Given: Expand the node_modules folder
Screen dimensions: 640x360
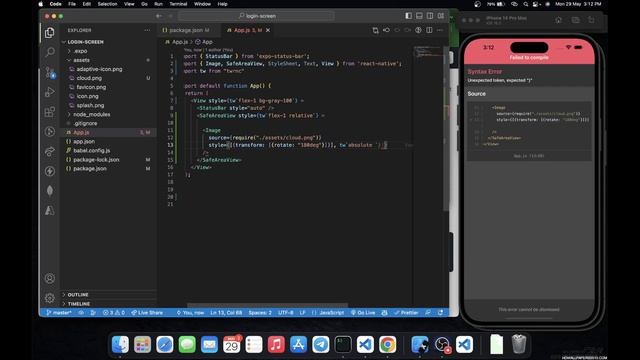Looking at the screenshot, I should [x=108, y=114].
